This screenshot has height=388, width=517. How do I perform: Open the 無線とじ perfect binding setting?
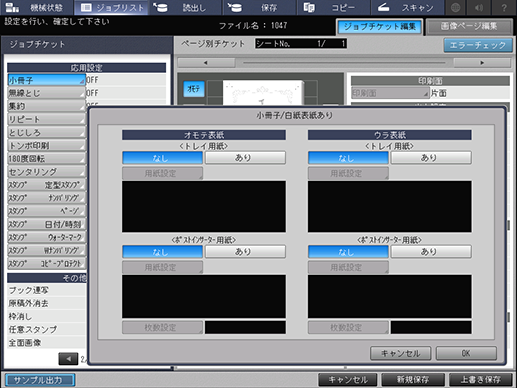coord(46,93)
